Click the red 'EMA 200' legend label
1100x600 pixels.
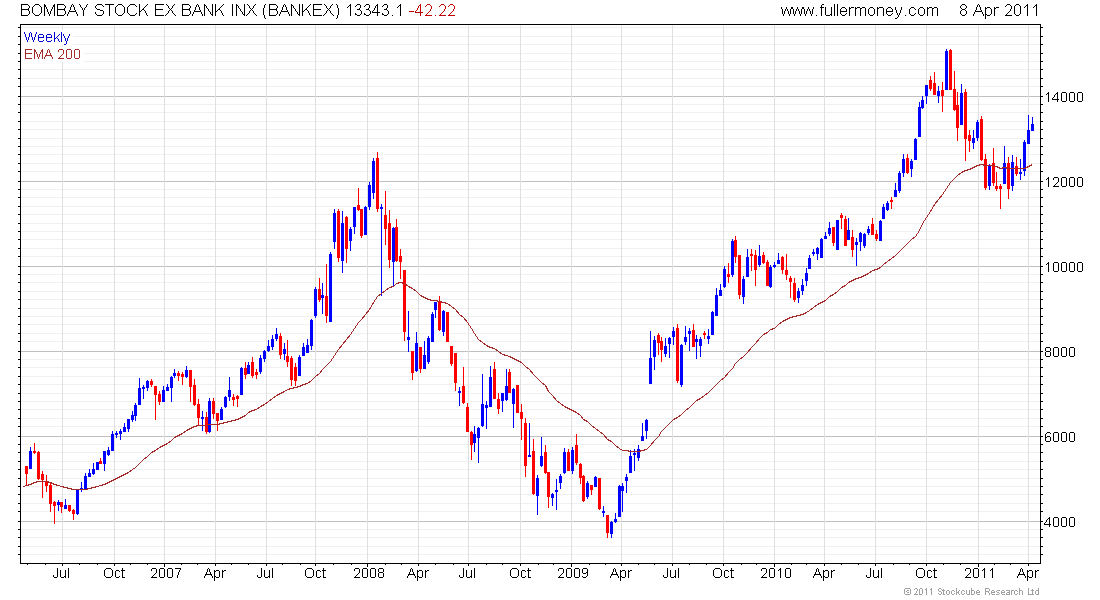tap(53, 54)
